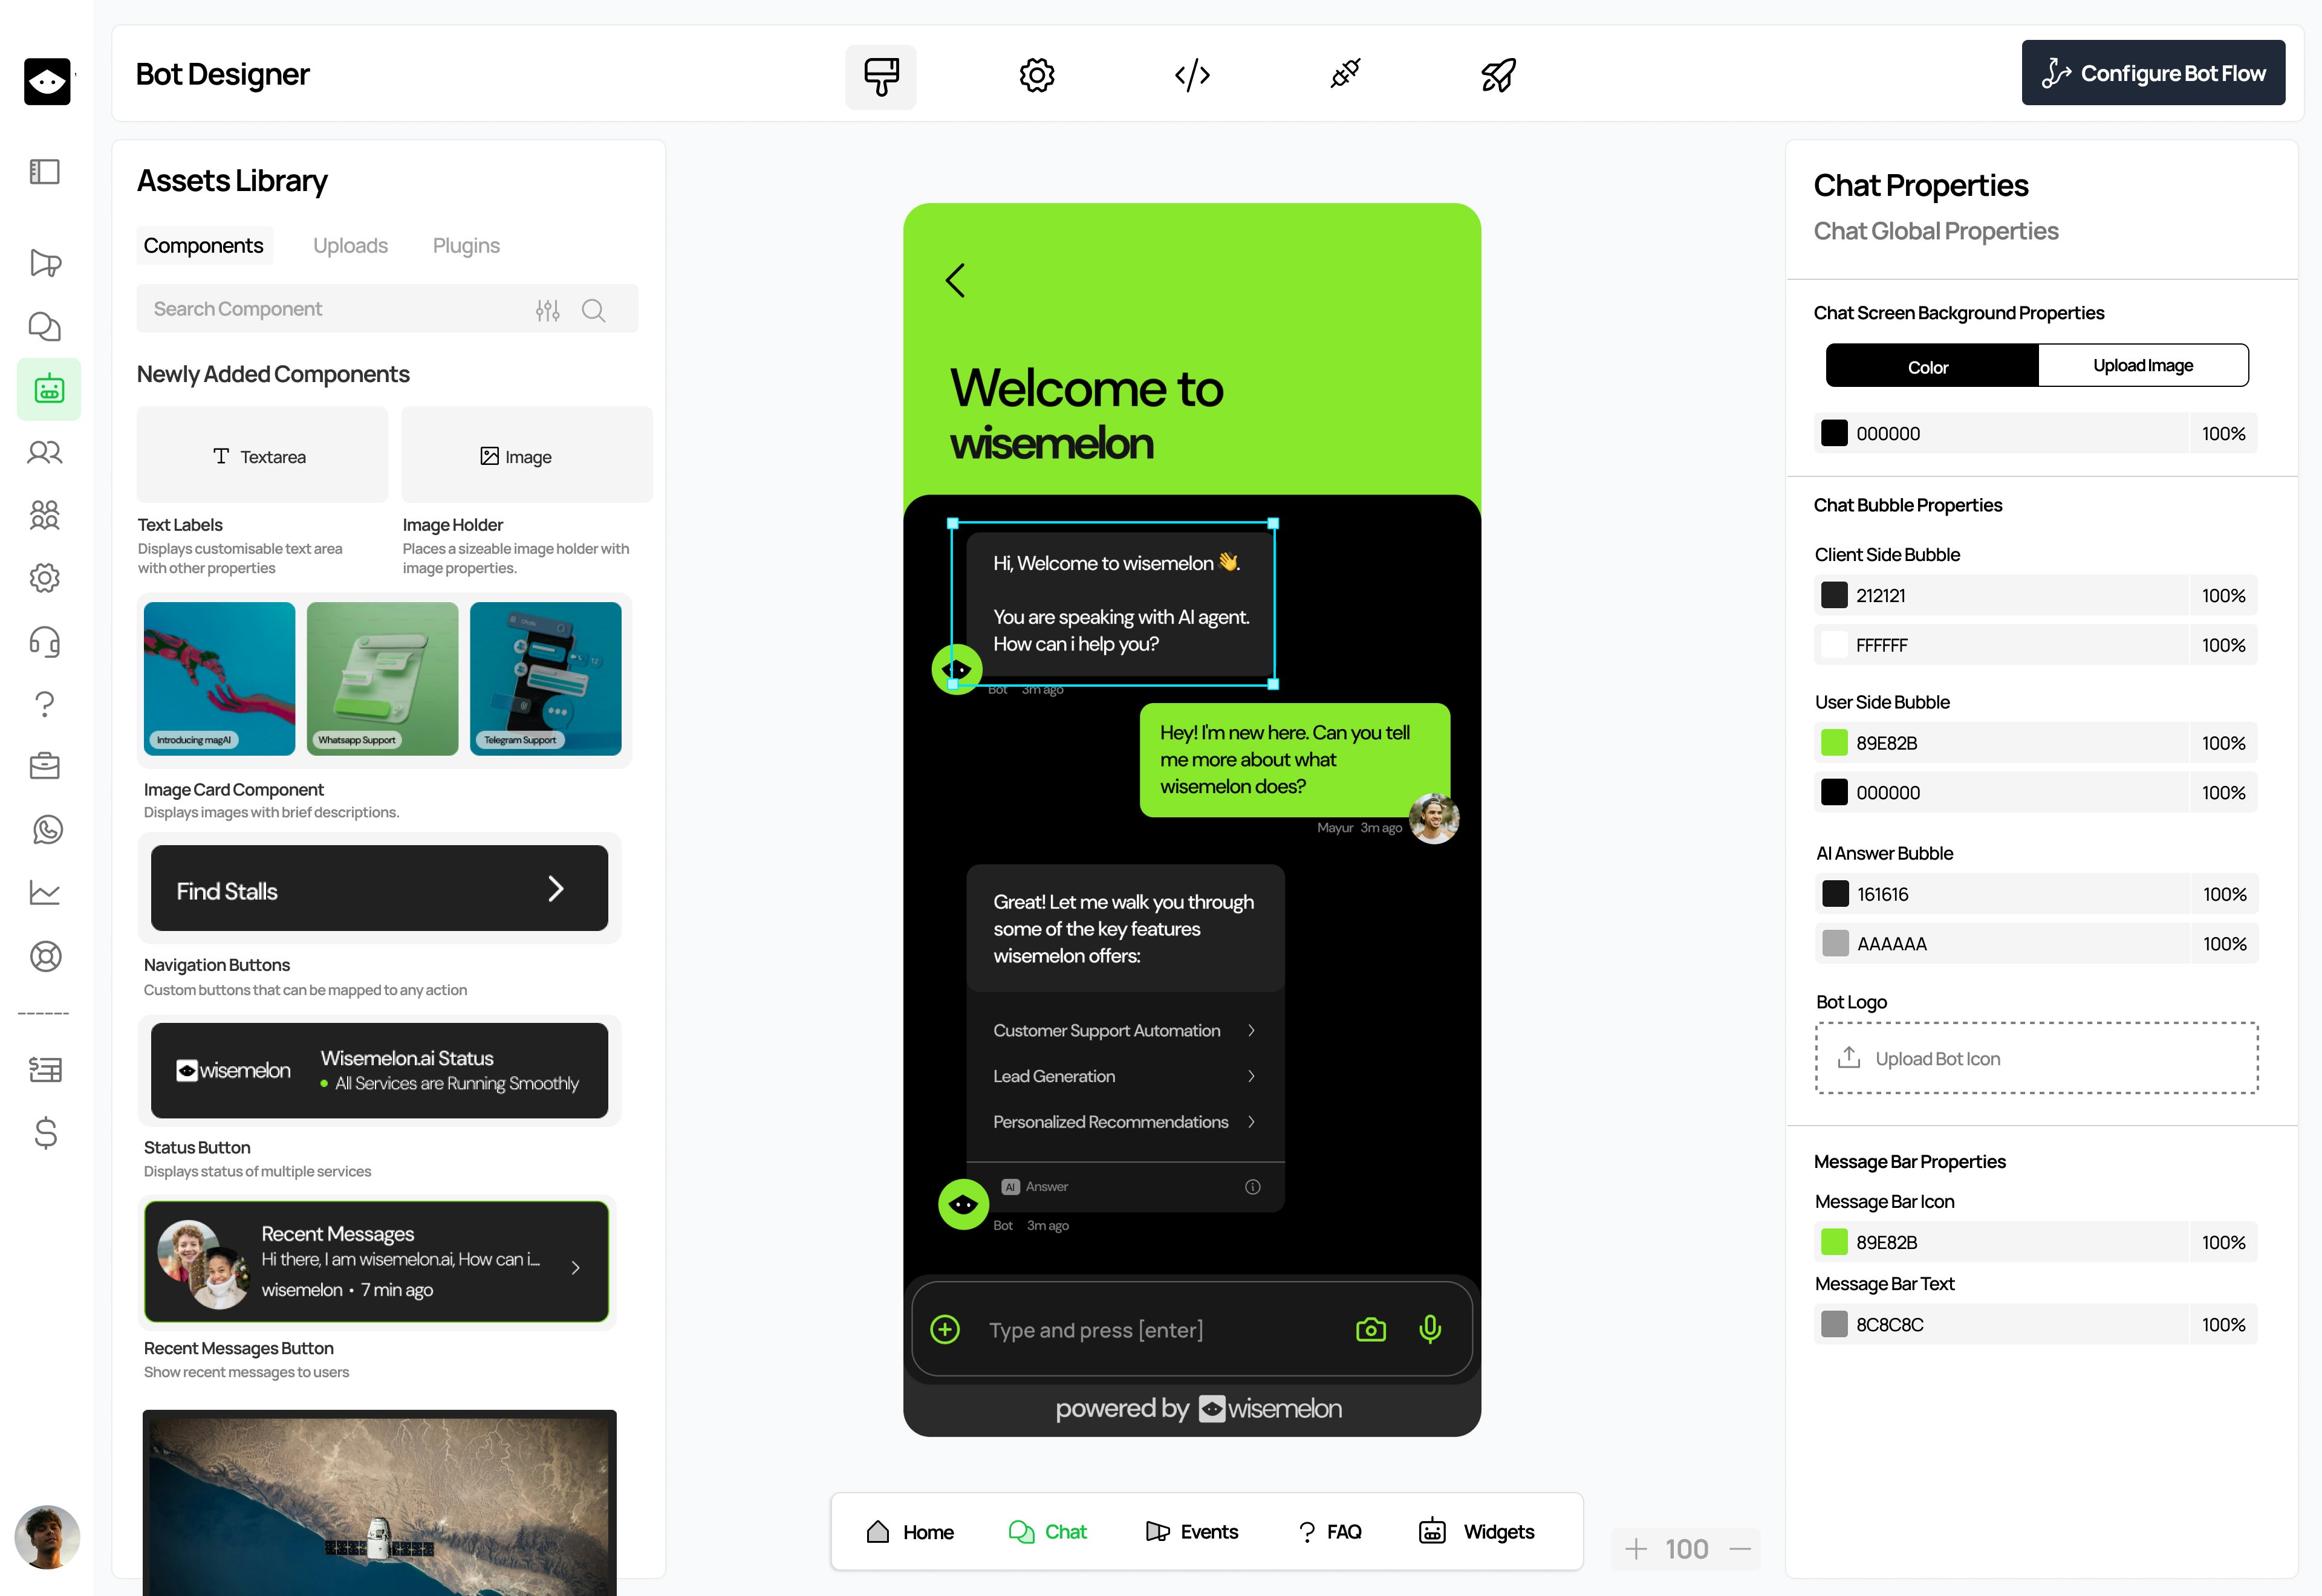2322x1596 pixels.
Task: Switch to the Uploads tab
Action: tap(350, 246)
